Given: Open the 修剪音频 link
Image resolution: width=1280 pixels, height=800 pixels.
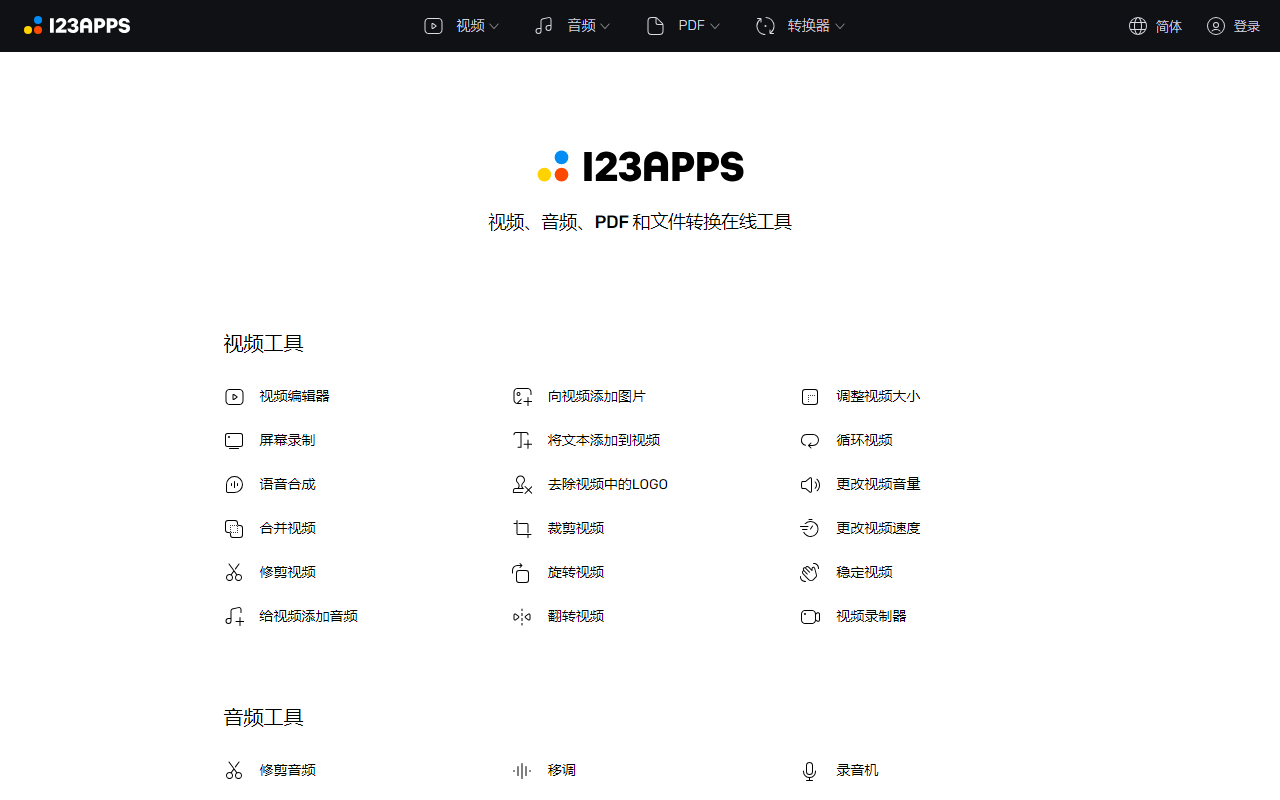Looking at the screenshot, I should (x=287, y=771).
